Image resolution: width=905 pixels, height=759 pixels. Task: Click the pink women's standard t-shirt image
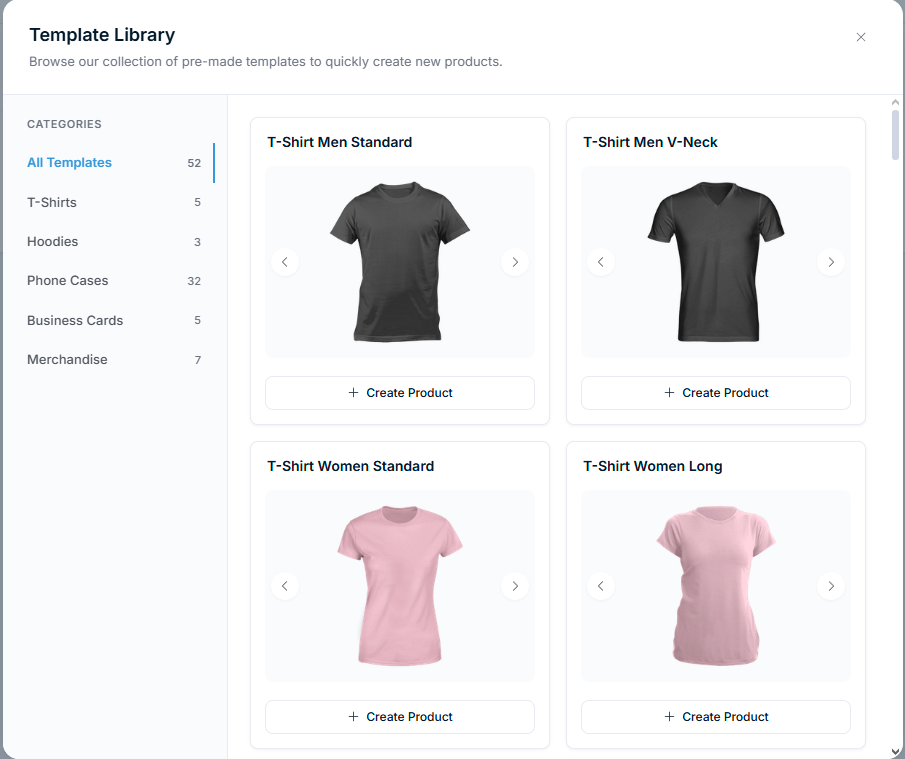tap(399, 586)
